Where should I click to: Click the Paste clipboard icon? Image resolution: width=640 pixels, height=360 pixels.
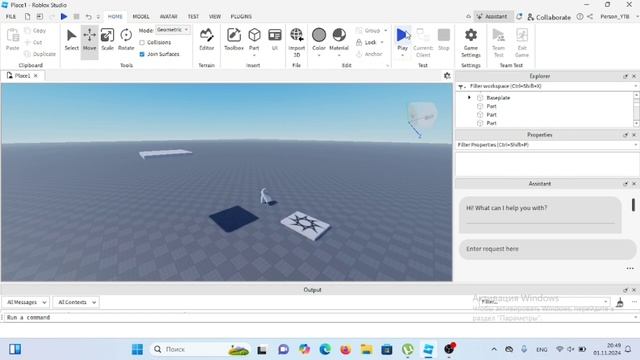click(13, 40)
